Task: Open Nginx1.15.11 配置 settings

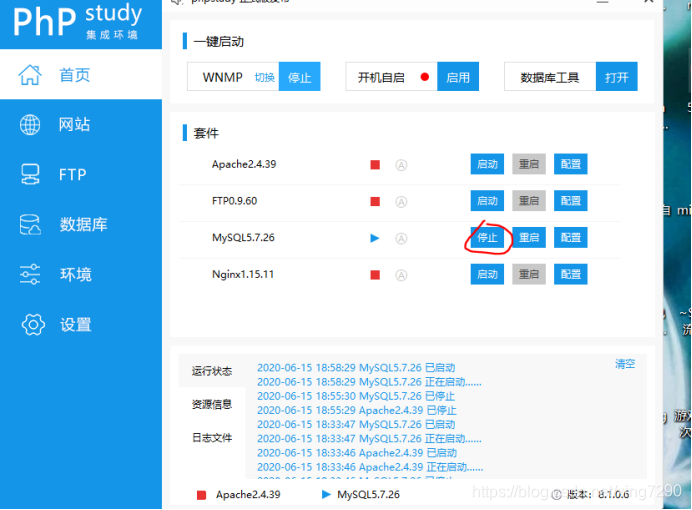Action: [571, 274]
